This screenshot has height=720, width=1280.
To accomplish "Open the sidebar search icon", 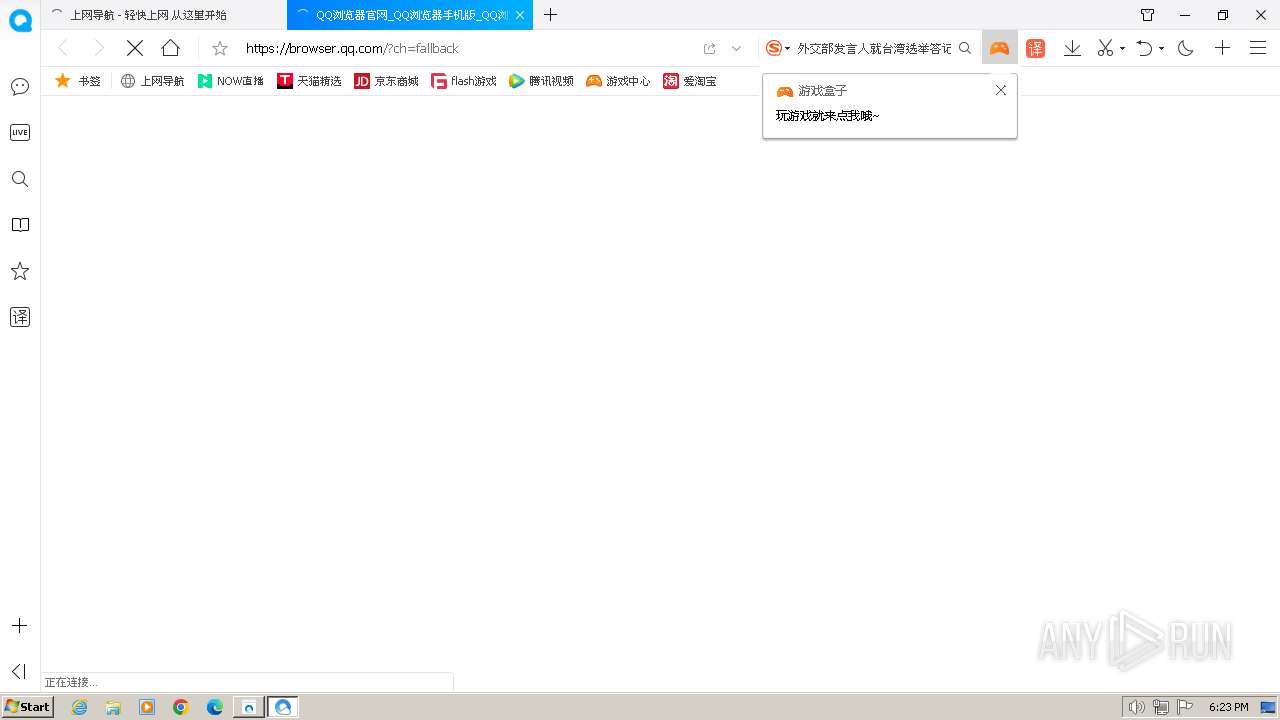I will coord(20,179).
